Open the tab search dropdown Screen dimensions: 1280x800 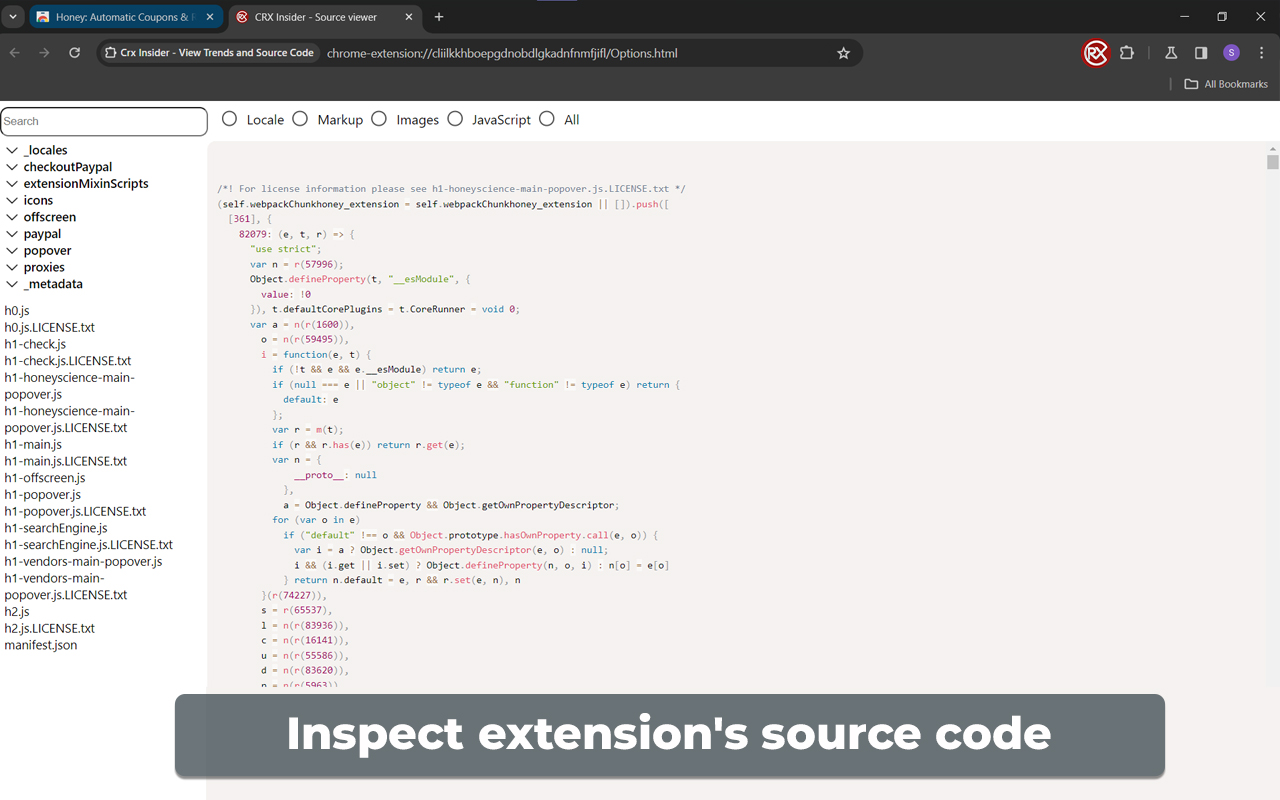tap(13, 17)
